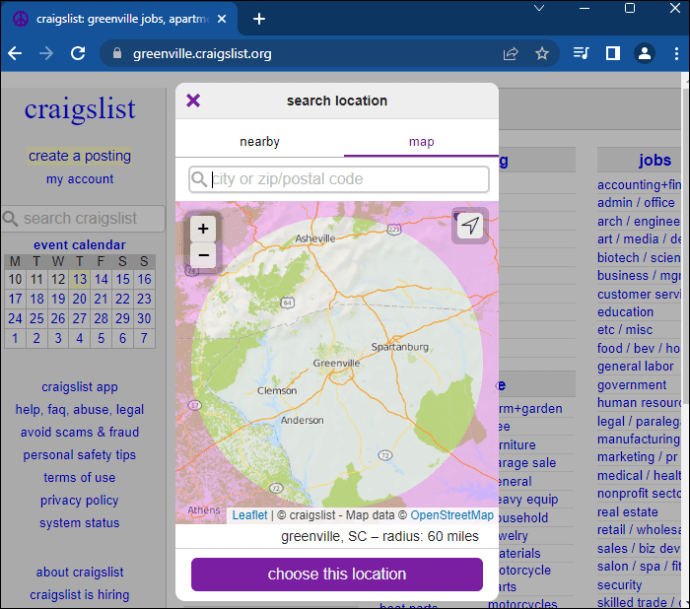Select the map tab
Screen dimensions: 690x609
click(421, 142)
